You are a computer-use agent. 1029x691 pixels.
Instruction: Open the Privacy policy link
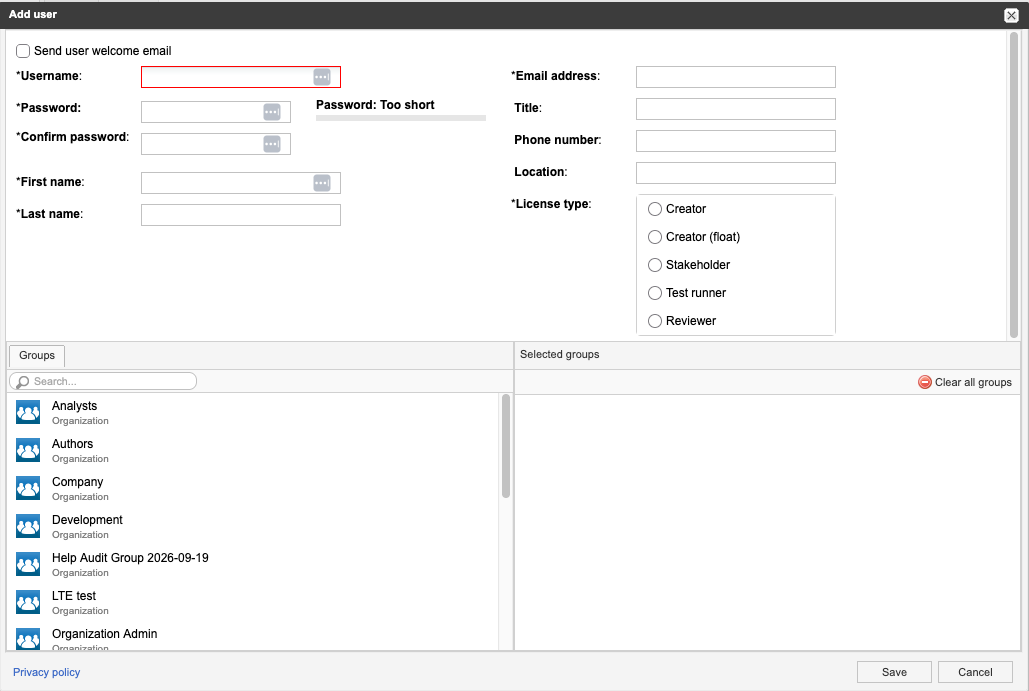47,672
